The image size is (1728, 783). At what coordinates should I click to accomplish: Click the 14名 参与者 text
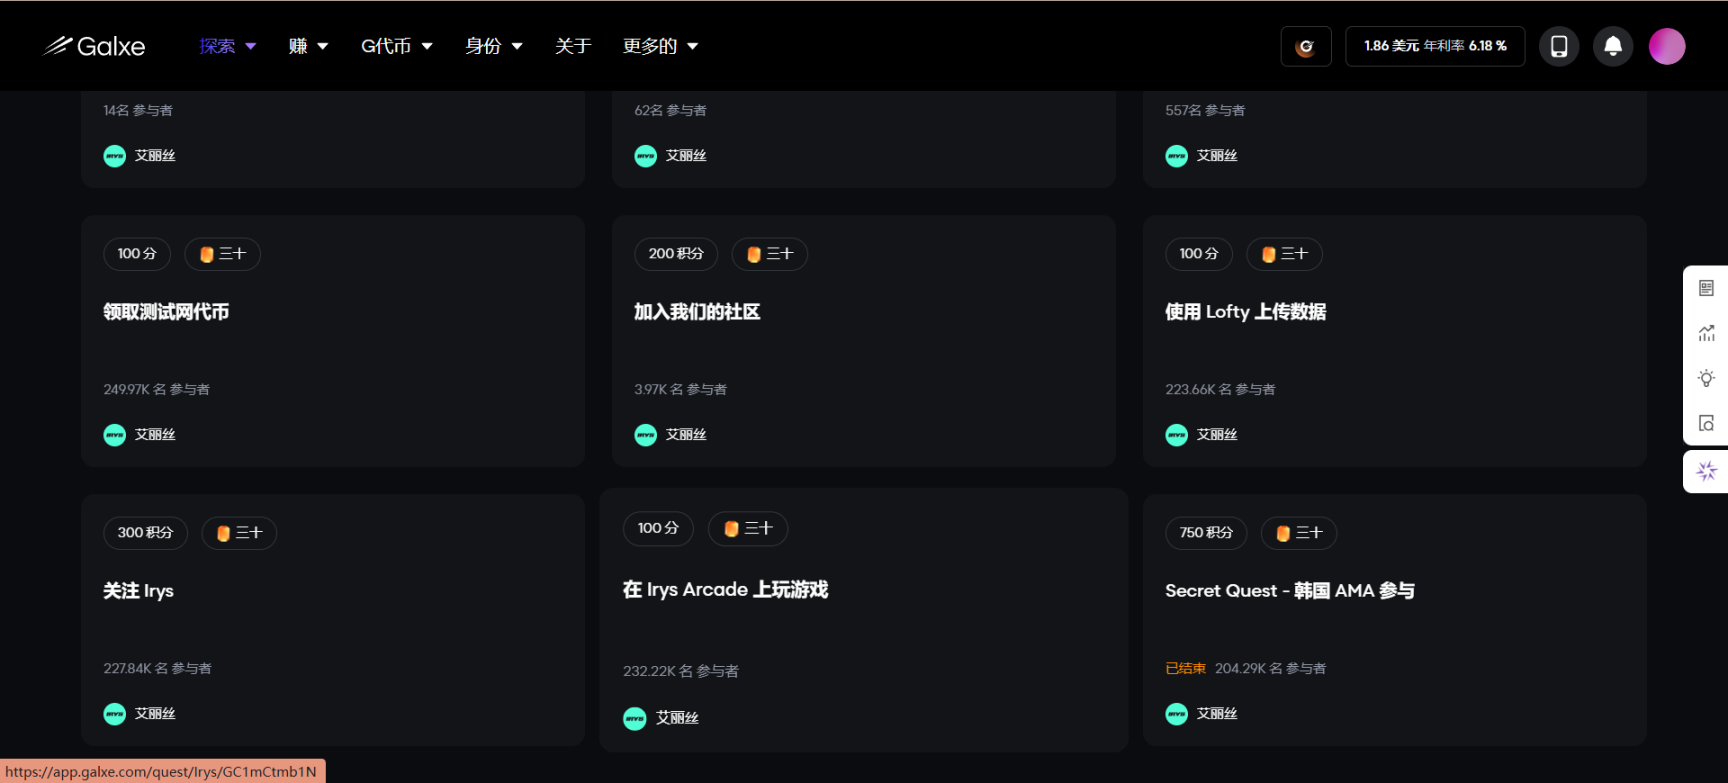pos(138,110)
